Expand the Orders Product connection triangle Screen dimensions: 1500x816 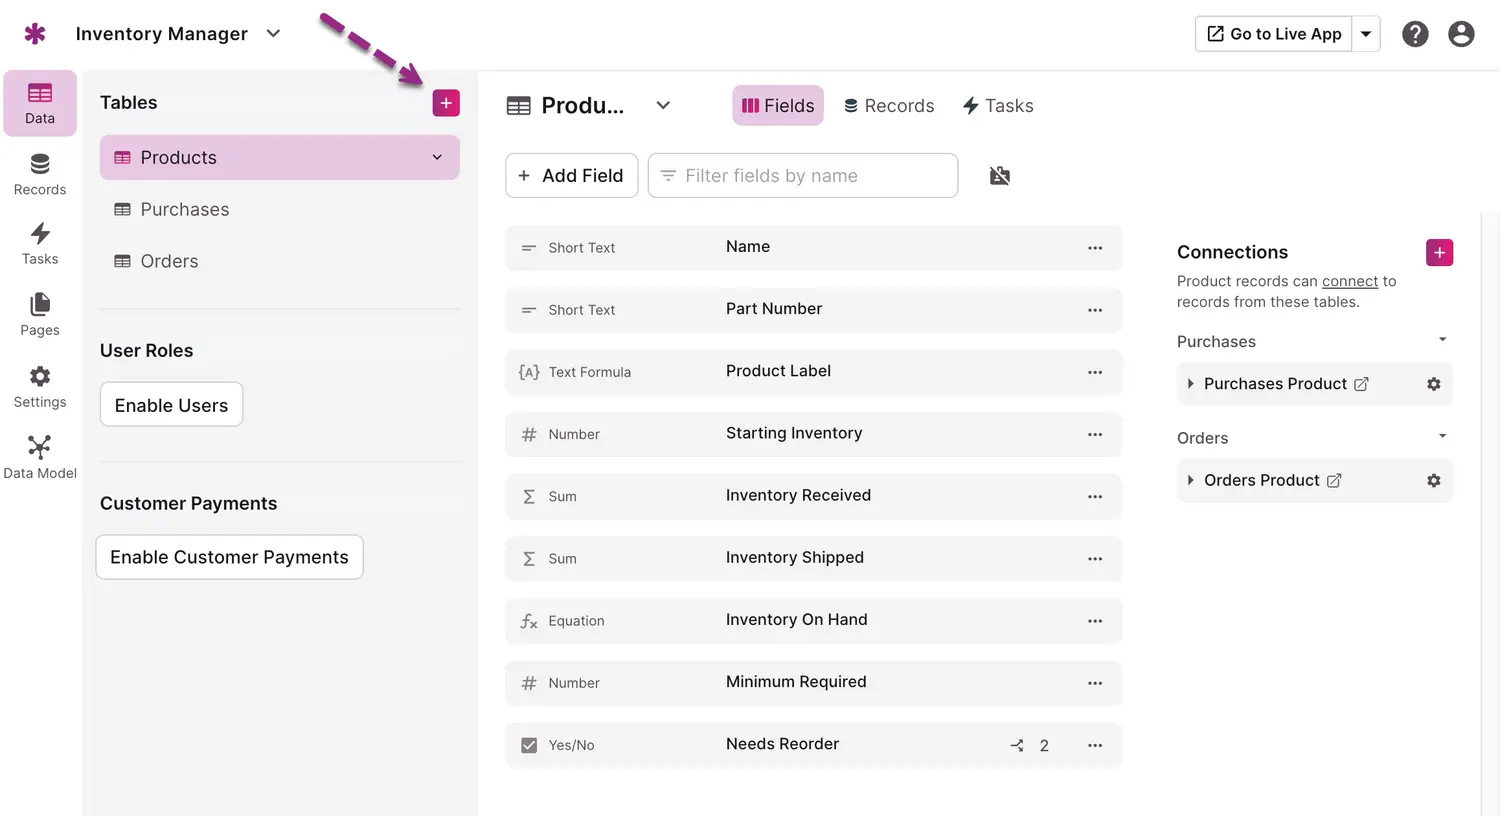(1190, 481)
